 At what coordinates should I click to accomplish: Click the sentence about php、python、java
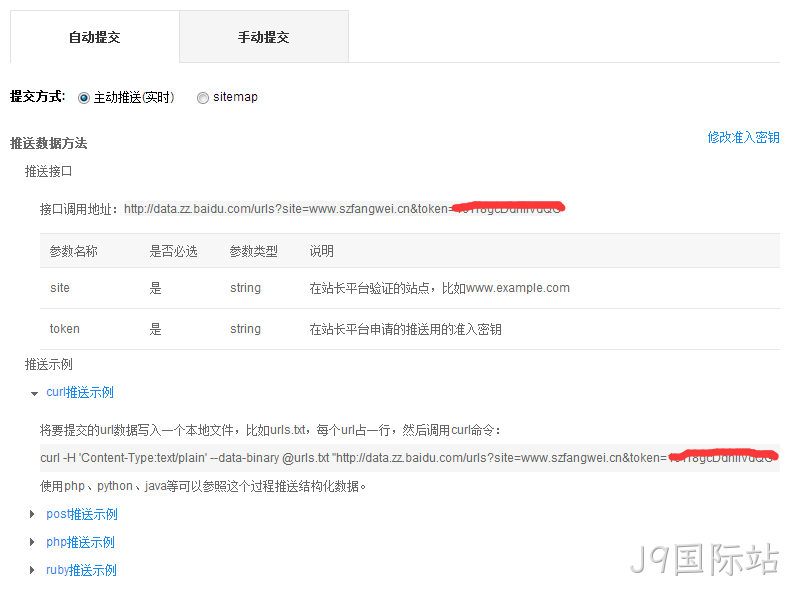pos(203,486)
